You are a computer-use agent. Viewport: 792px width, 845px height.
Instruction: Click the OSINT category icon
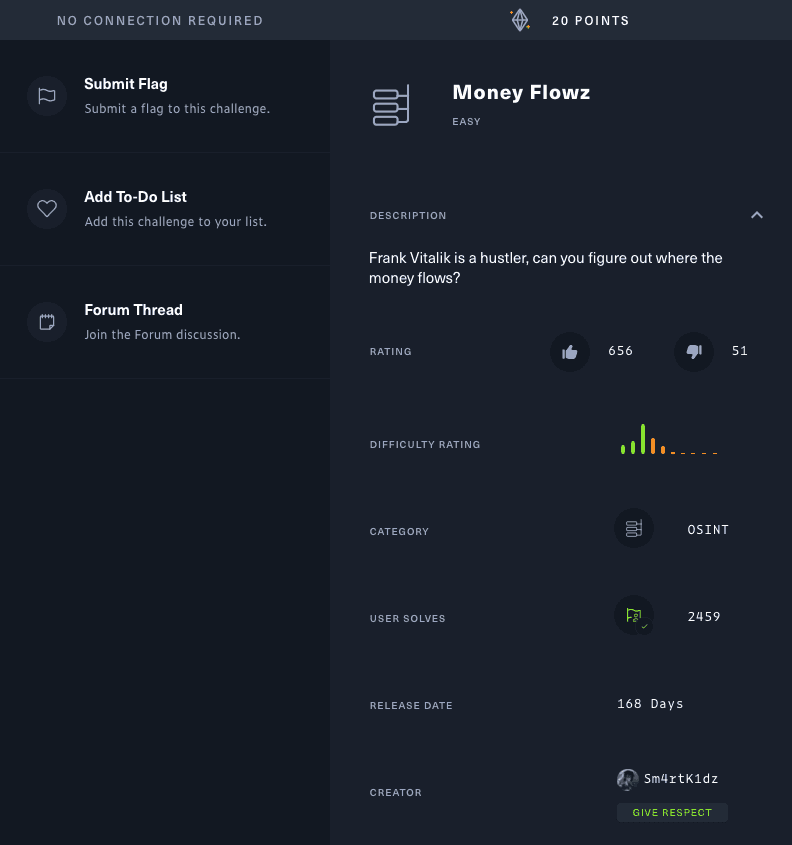(634, 528)
